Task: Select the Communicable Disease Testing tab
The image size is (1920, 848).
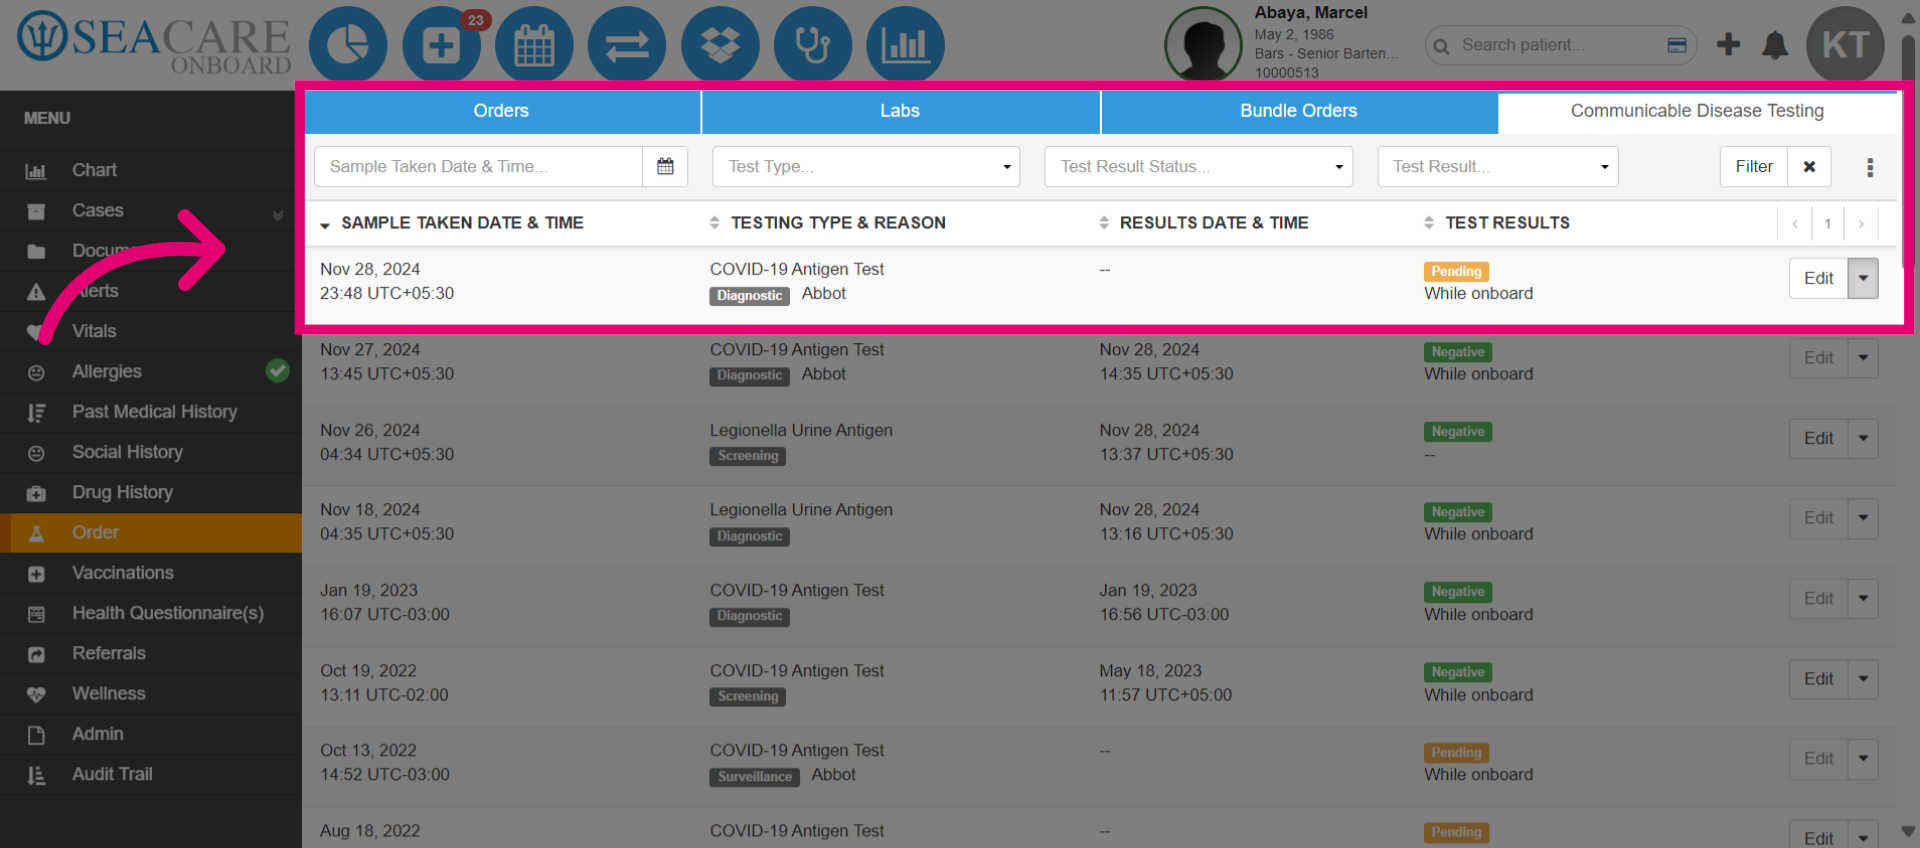Action: 1697,111
